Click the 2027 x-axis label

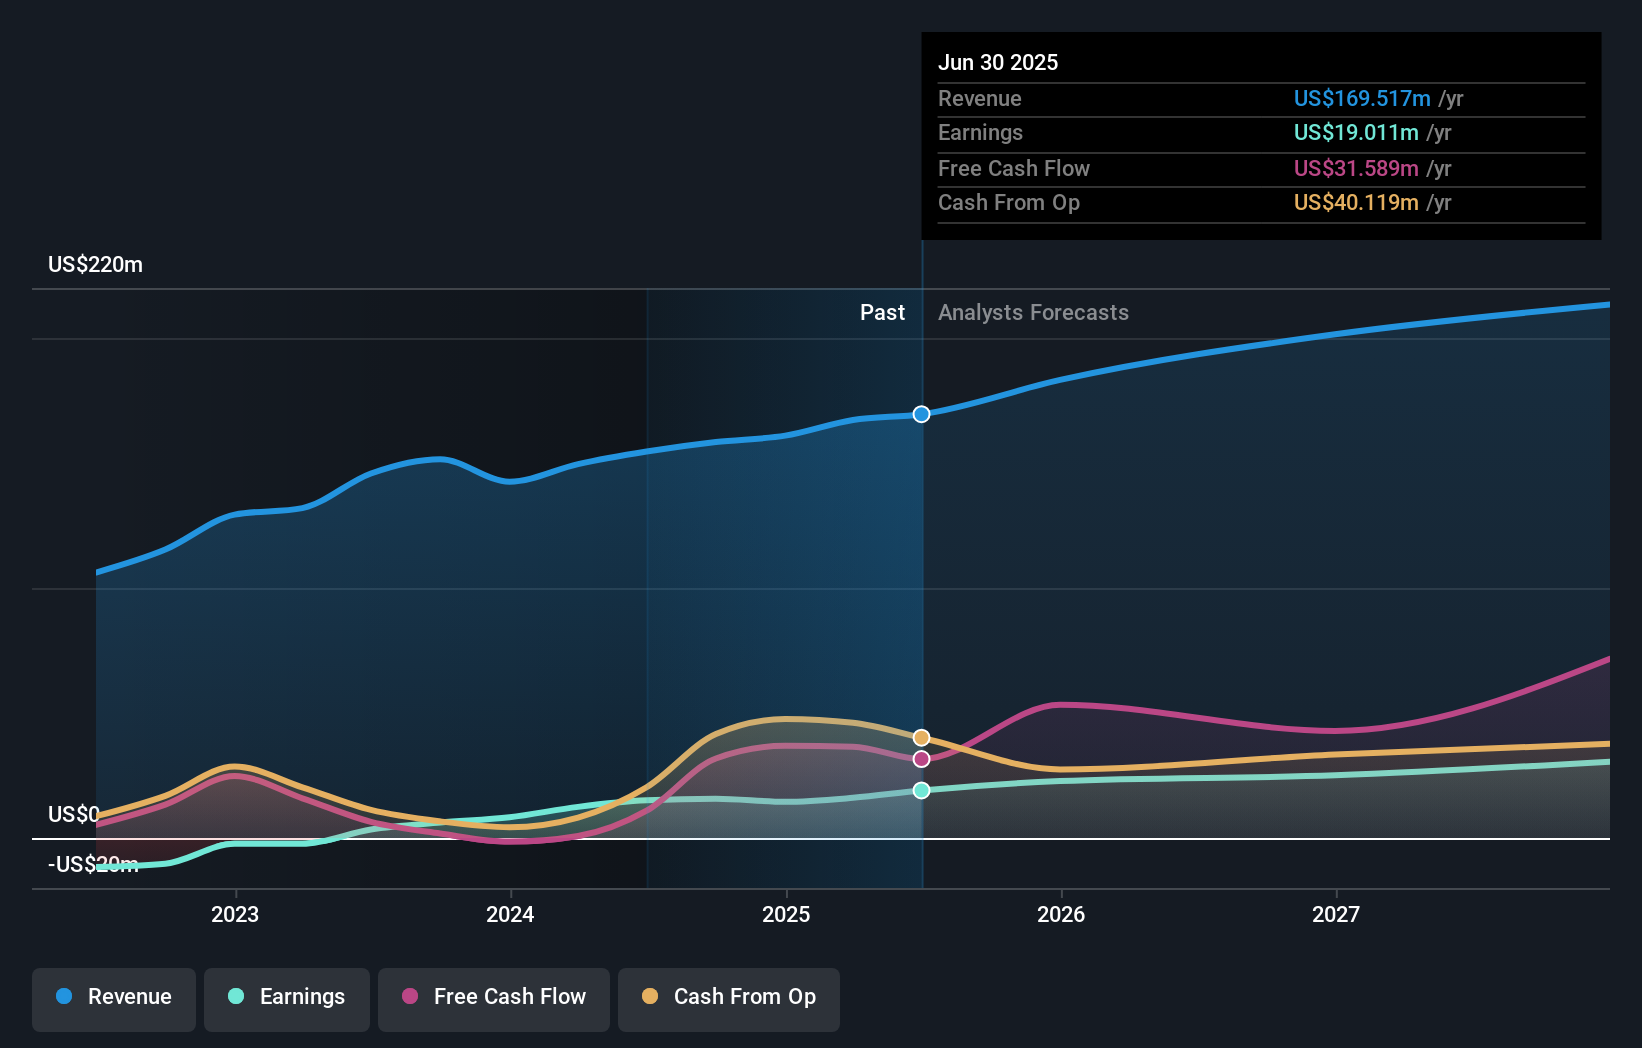point(1336,915)
